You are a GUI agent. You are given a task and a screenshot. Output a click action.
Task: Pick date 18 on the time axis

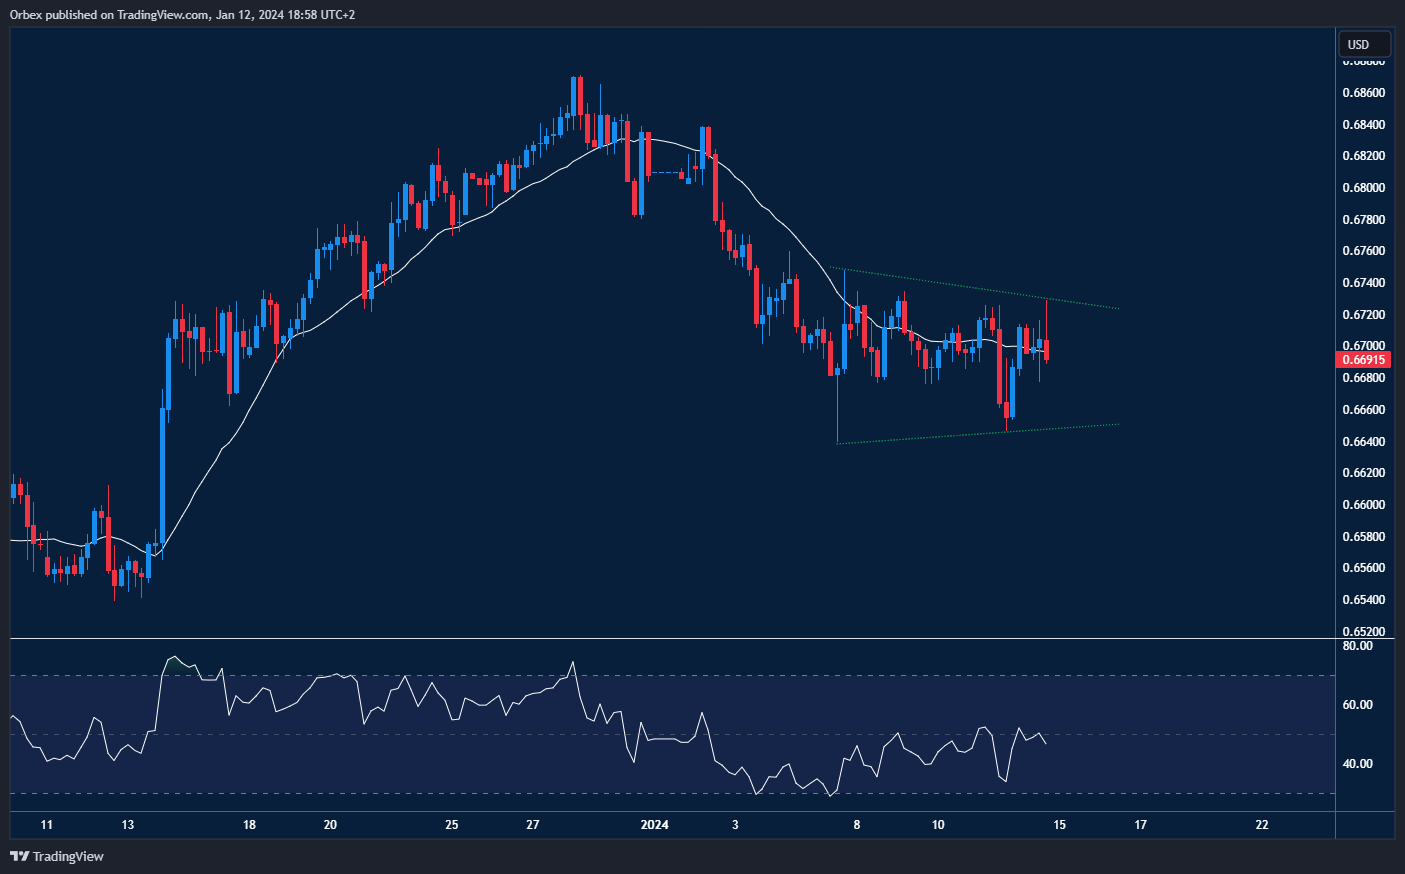(249, 825)
